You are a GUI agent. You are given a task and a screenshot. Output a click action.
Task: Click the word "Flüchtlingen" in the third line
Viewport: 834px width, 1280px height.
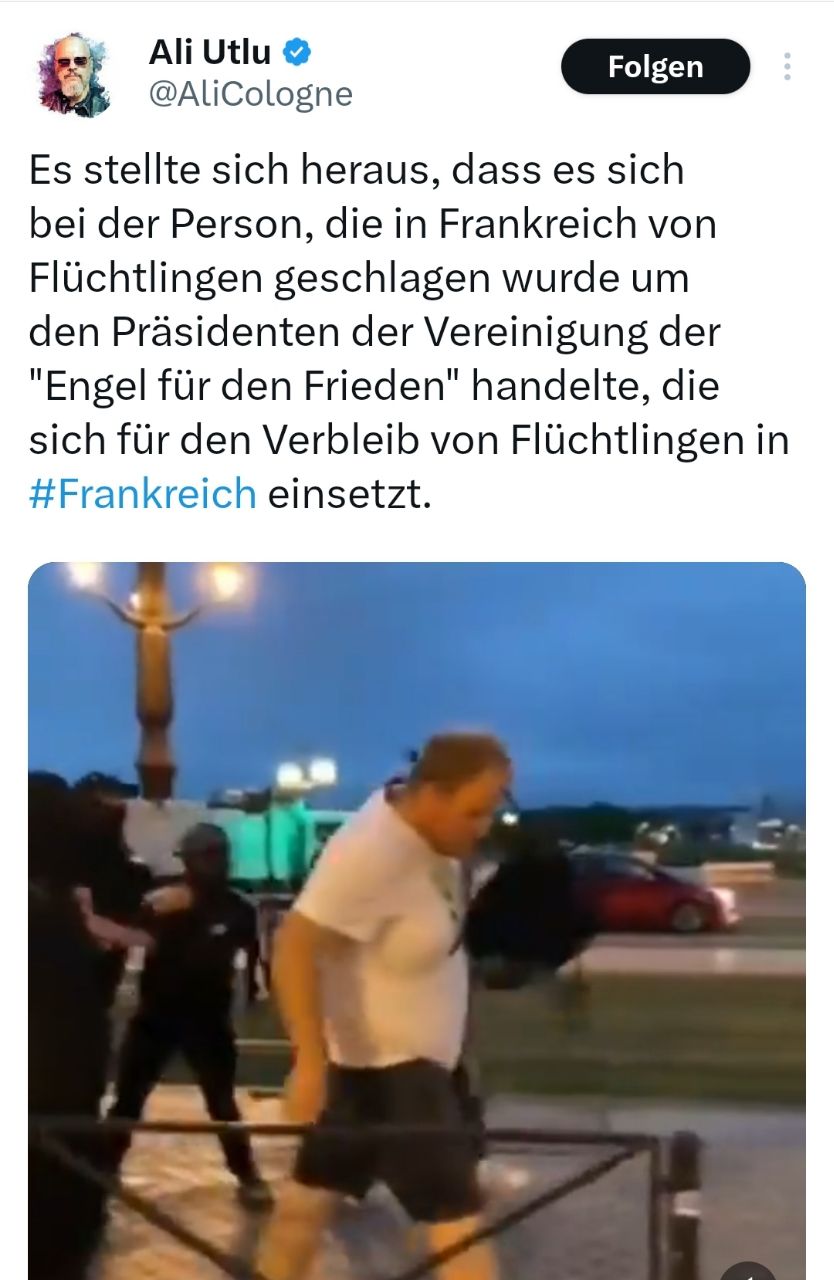click(145, 278)
